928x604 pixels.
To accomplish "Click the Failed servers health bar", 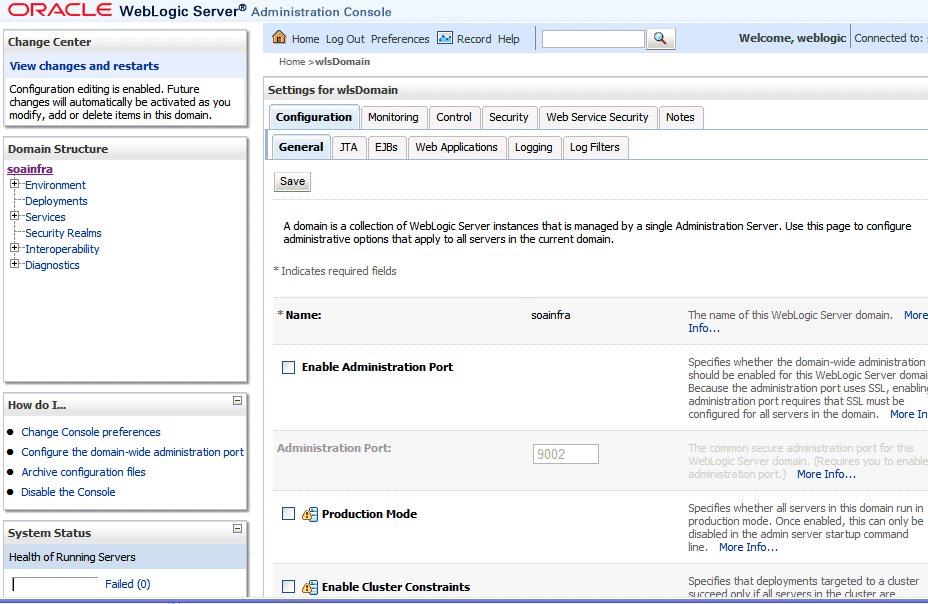I will [x=55, y=584].
